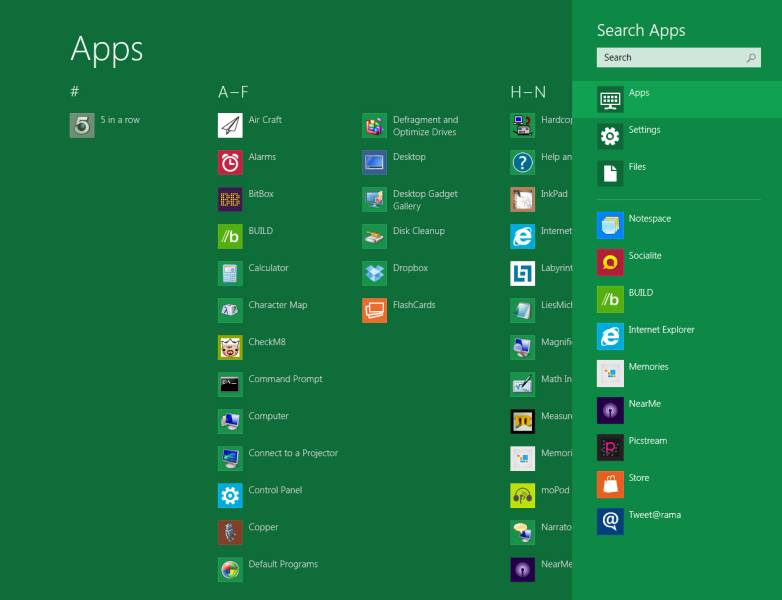The image size is (782, 600).
Task: Launch the FlashCards app icon
Action: click(x=374, y=310)
